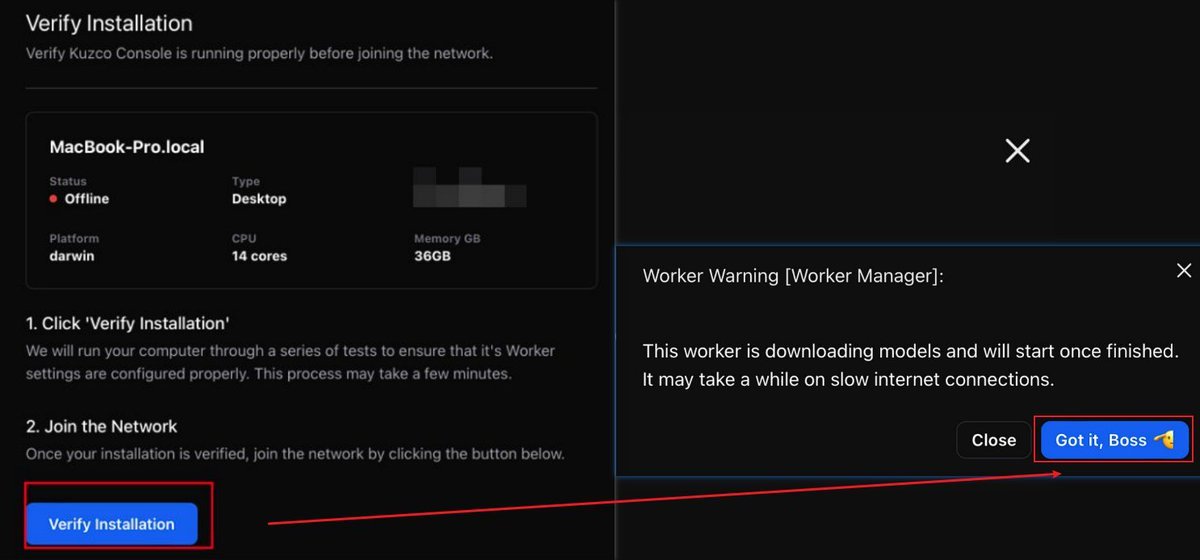The width and height of the screenshot is (1200, 560).
Task: Click the 14 cores CPU value
Action: (259, 256)
